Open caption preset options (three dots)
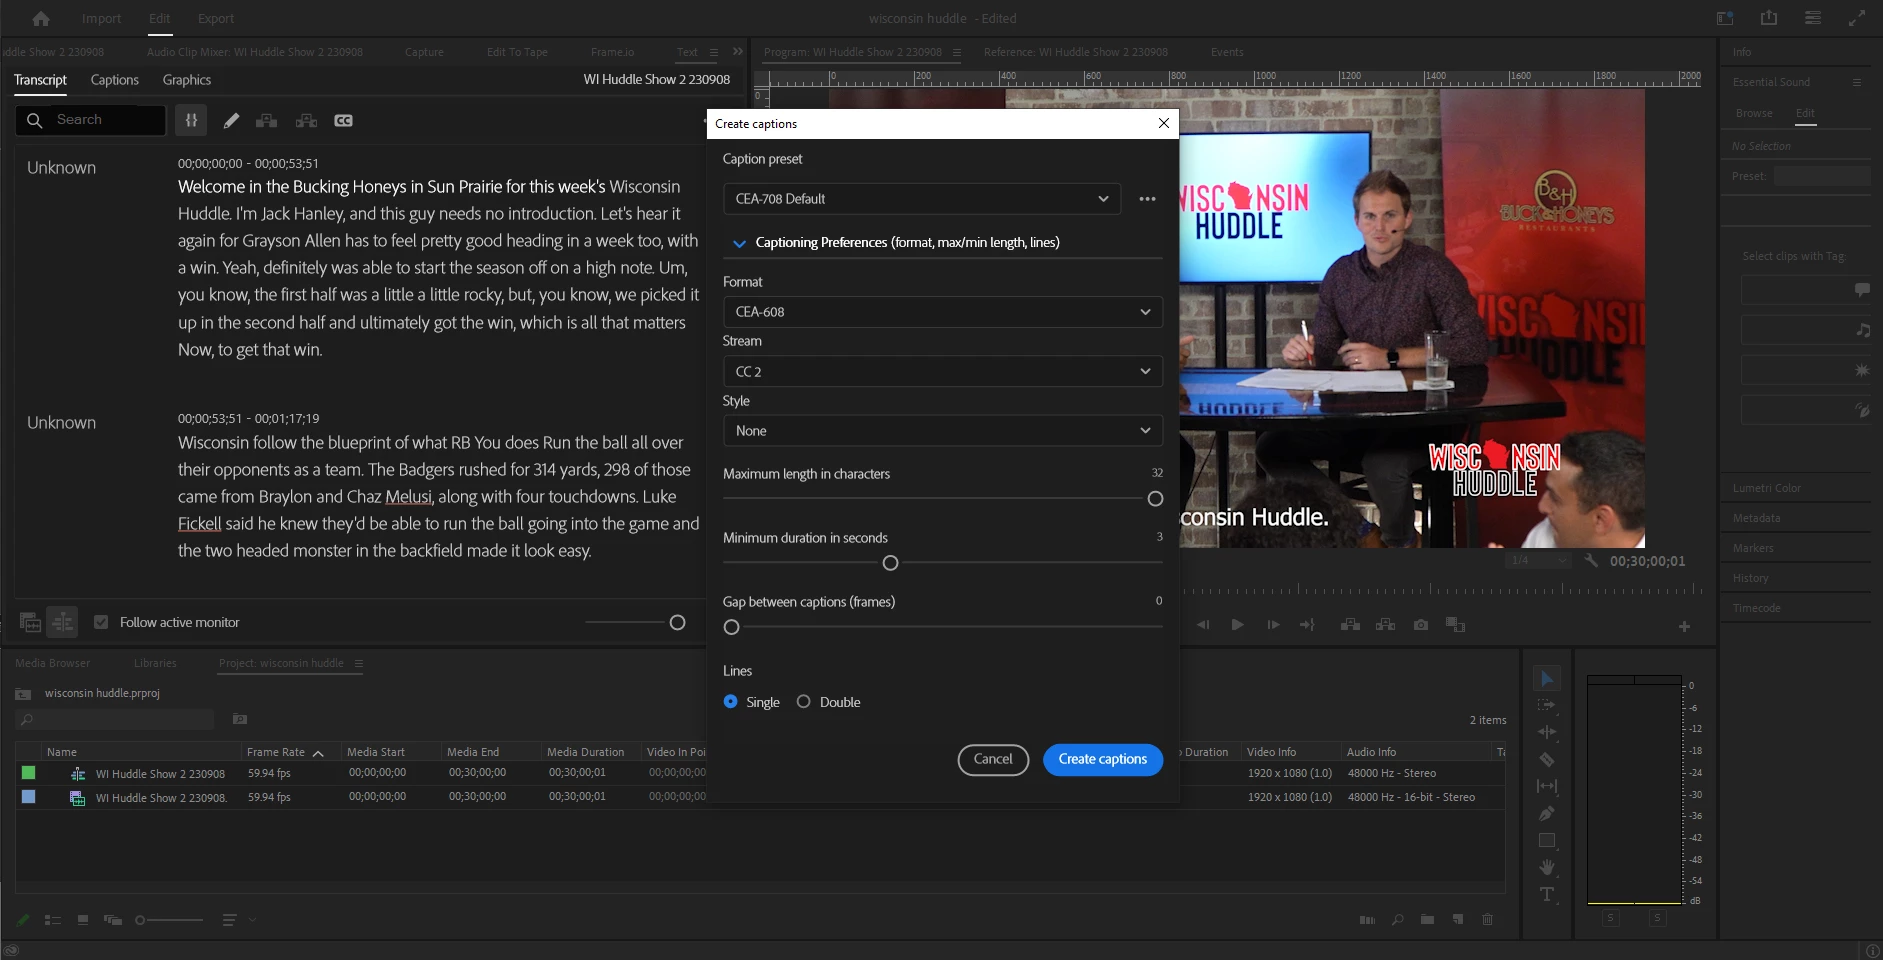Screen dimensions: 1883x960 (x=1147, y=199)
